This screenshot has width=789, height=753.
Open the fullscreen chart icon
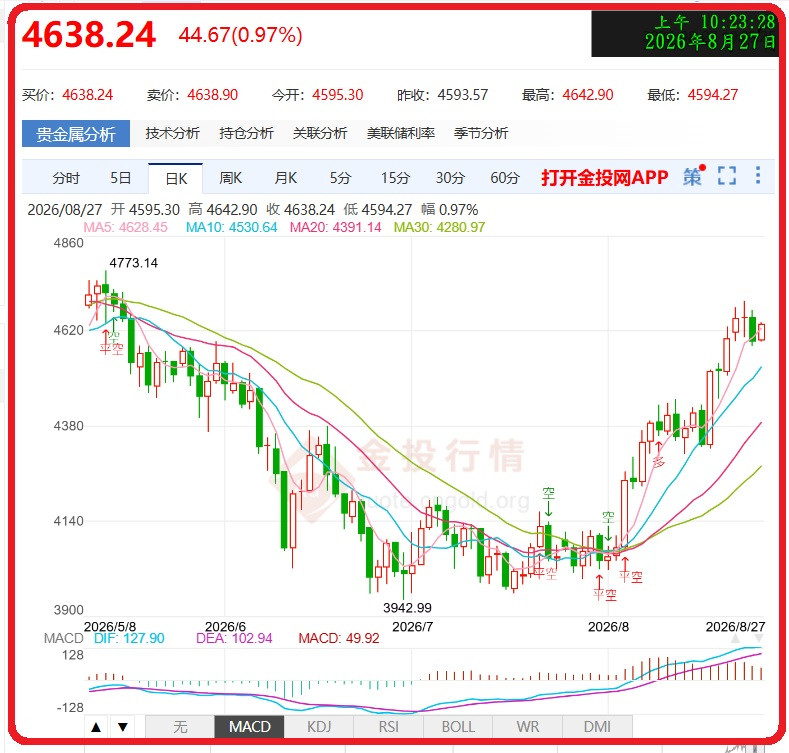point(727,176)
